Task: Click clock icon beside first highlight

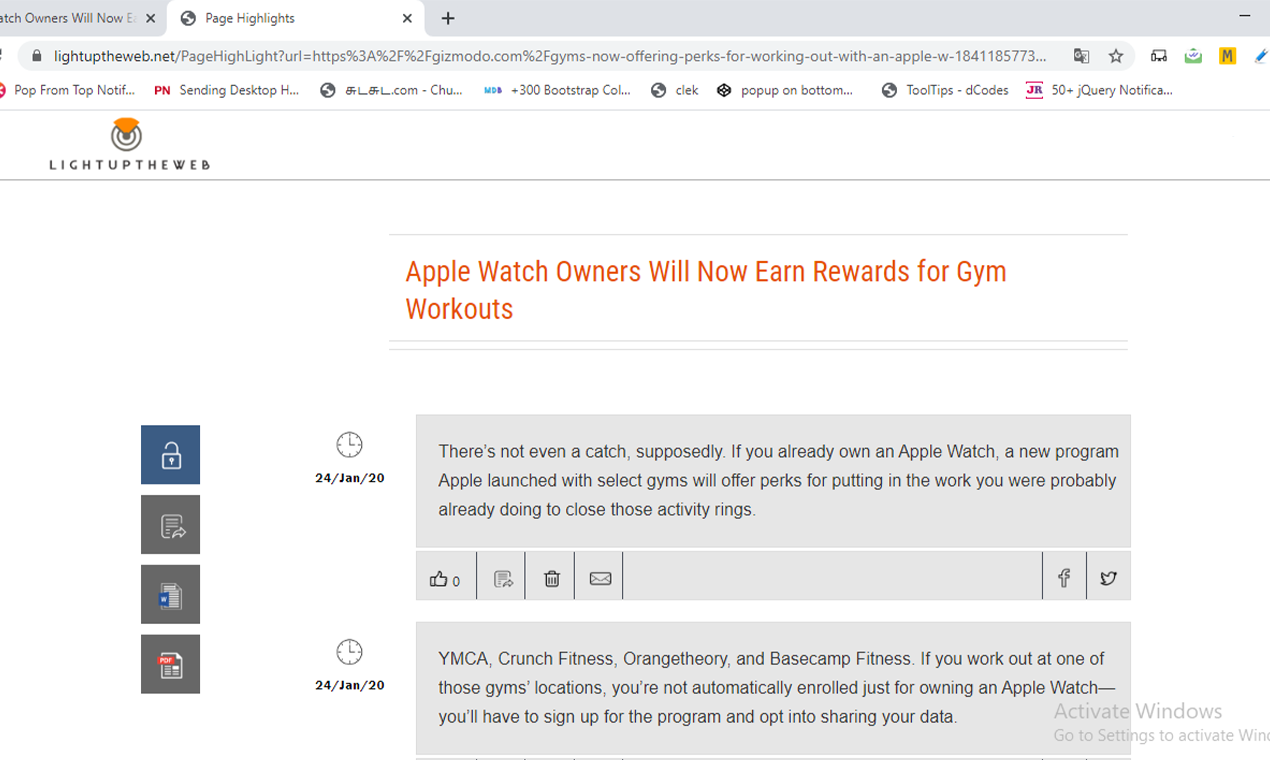Action: pyautogui.click(x=349, y=445)
